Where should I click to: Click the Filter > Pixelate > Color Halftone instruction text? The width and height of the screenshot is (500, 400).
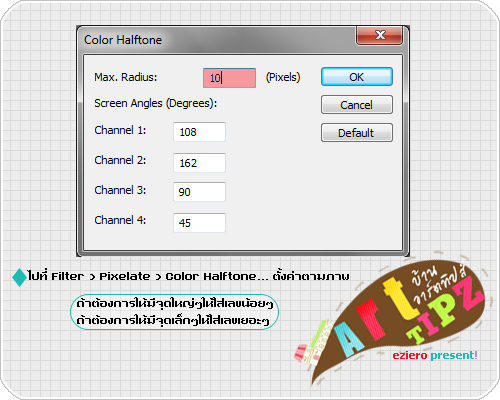188,276
